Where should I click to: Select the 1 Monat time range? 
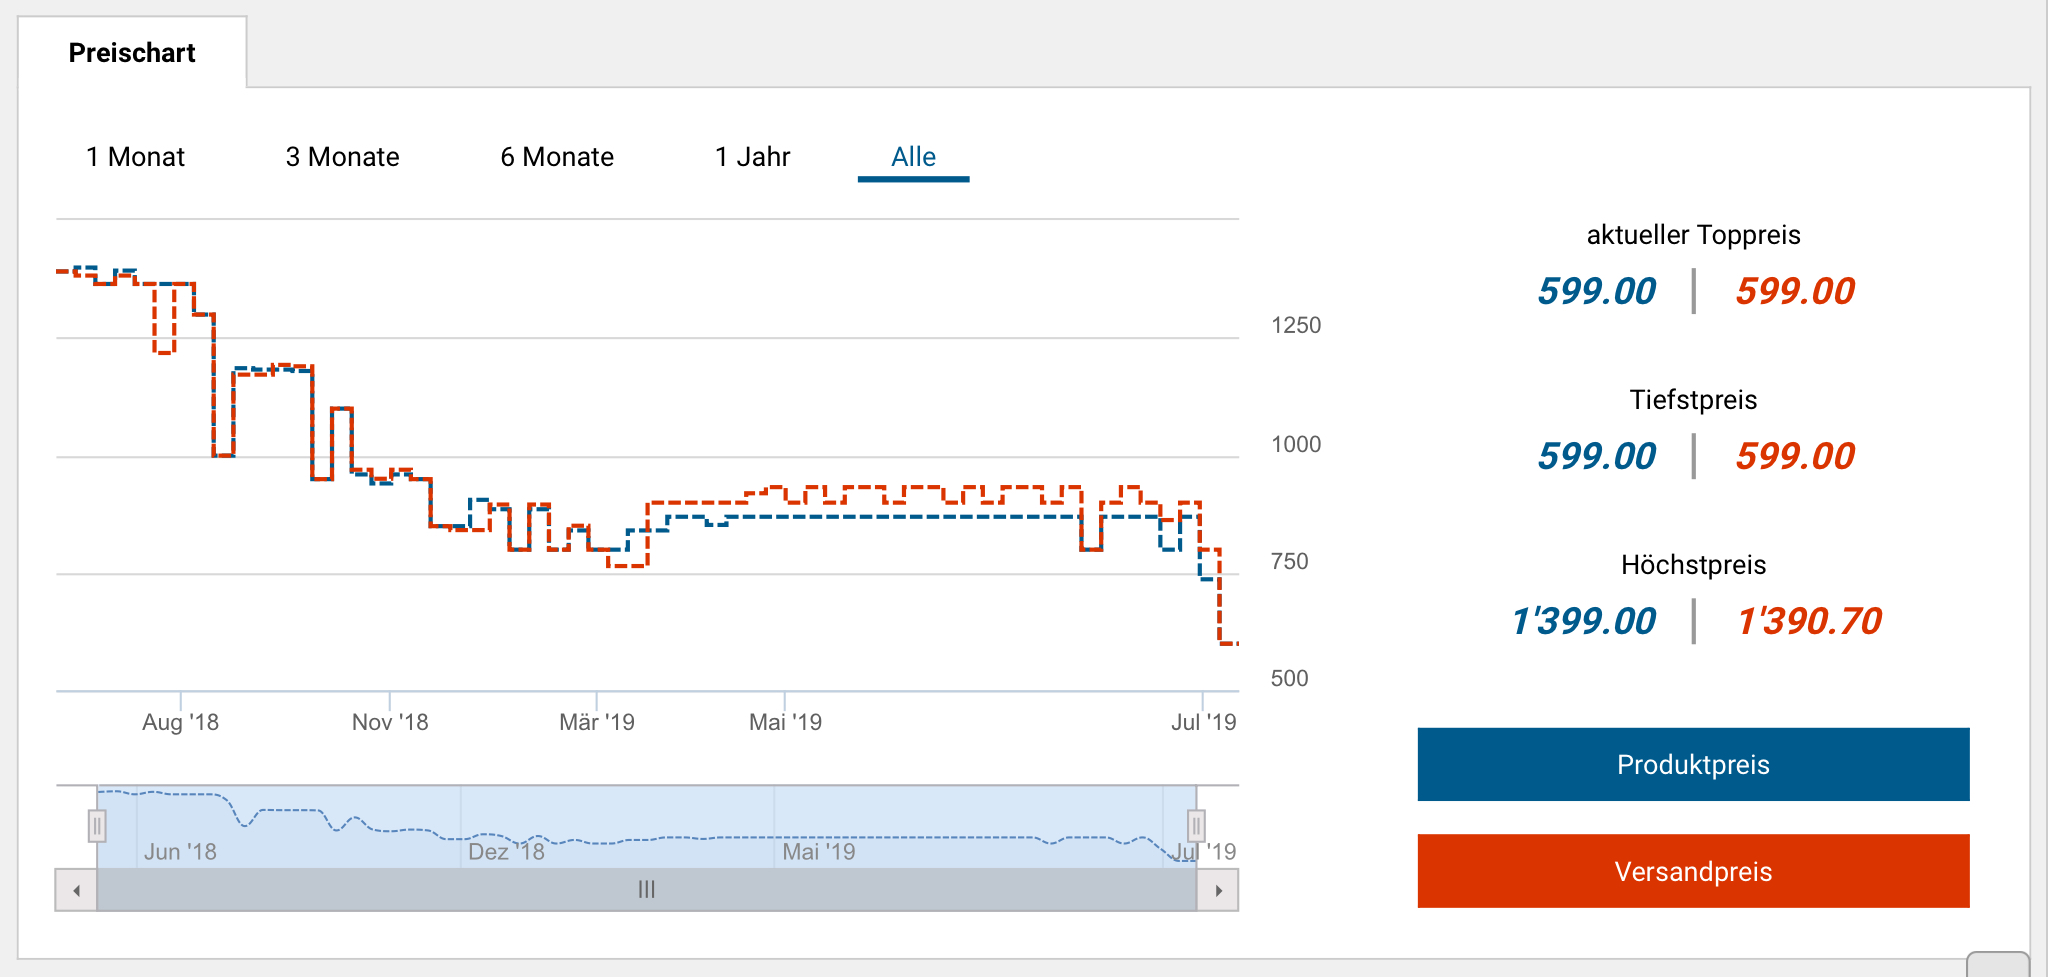tap(135, 157)
